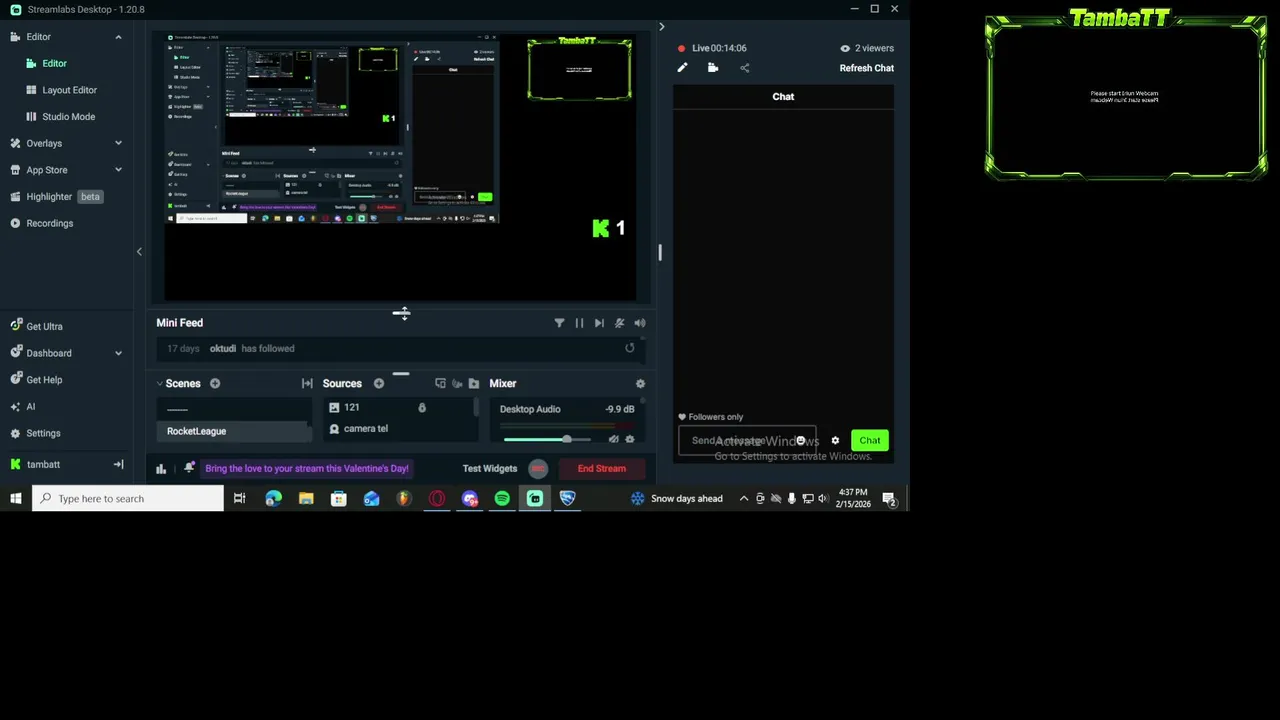Open Rocket League taskbar icon

coord(567,499)
